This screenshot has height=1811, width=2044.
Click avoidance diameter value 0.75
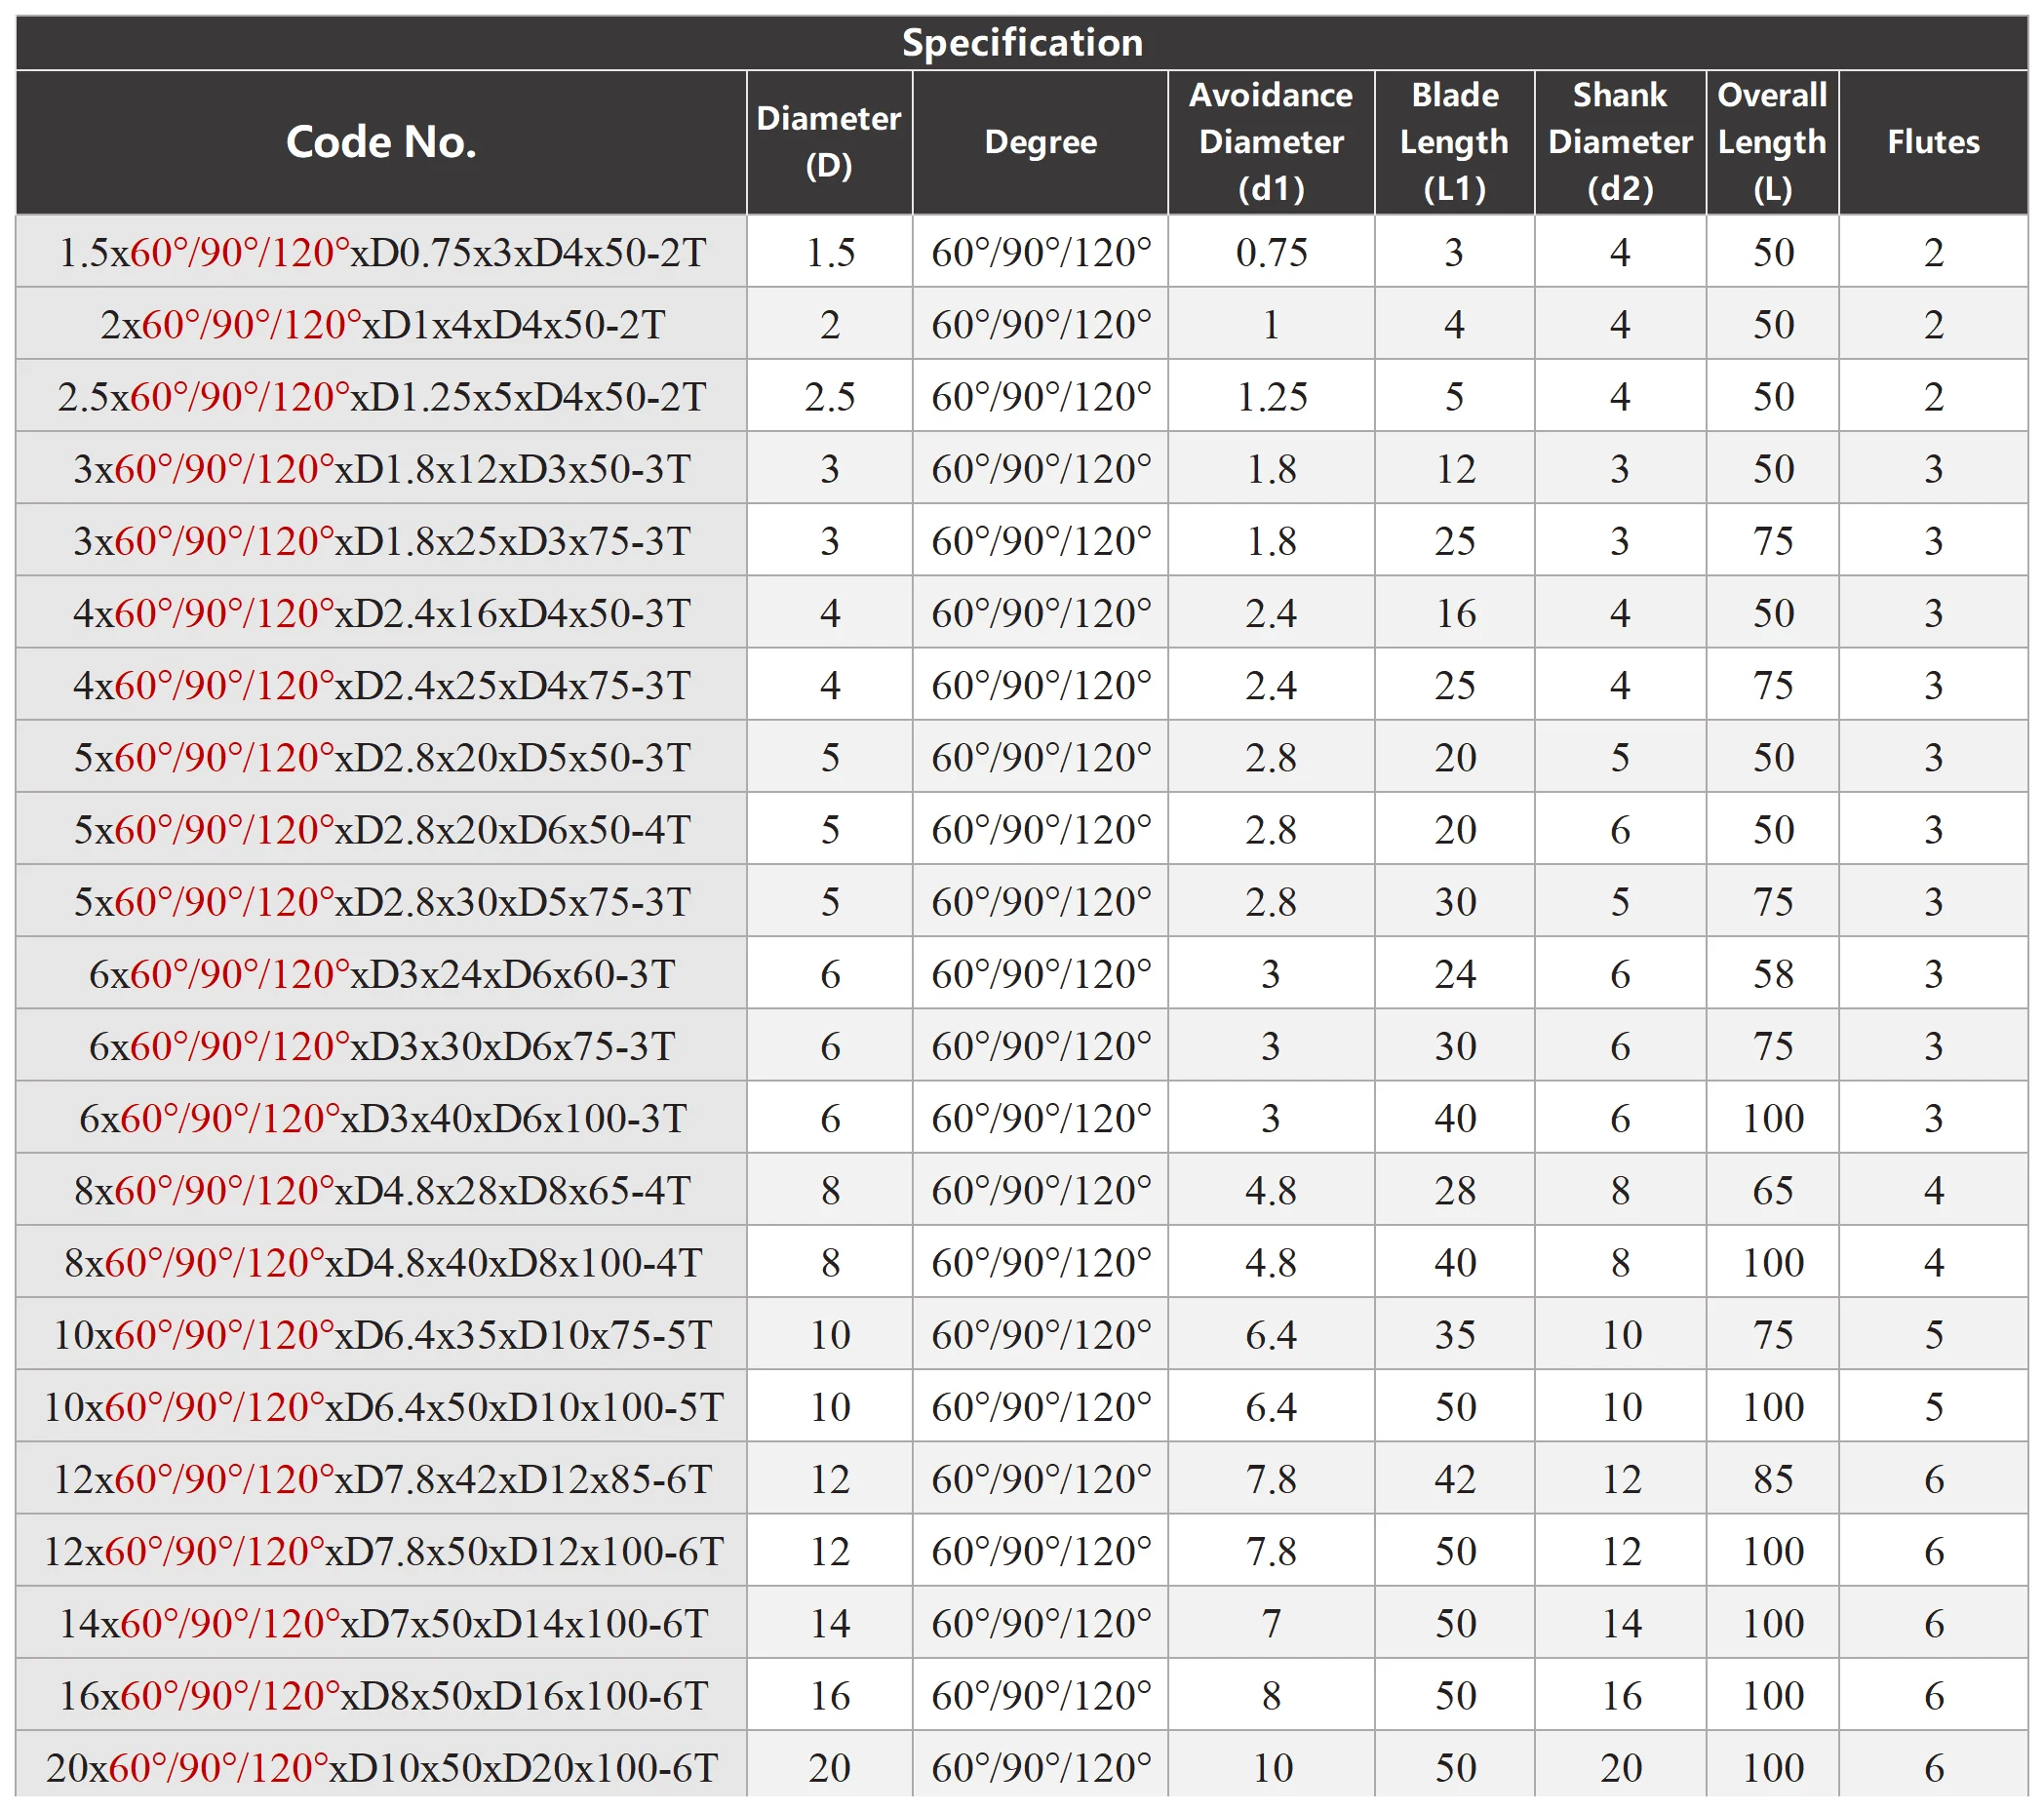coord(1271,252)
